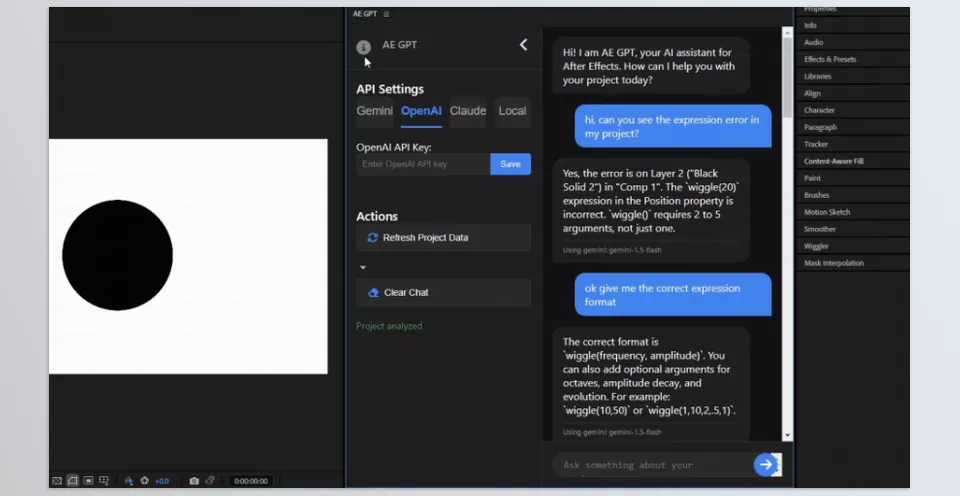Click the region of interest icon

tap(88, 481)
